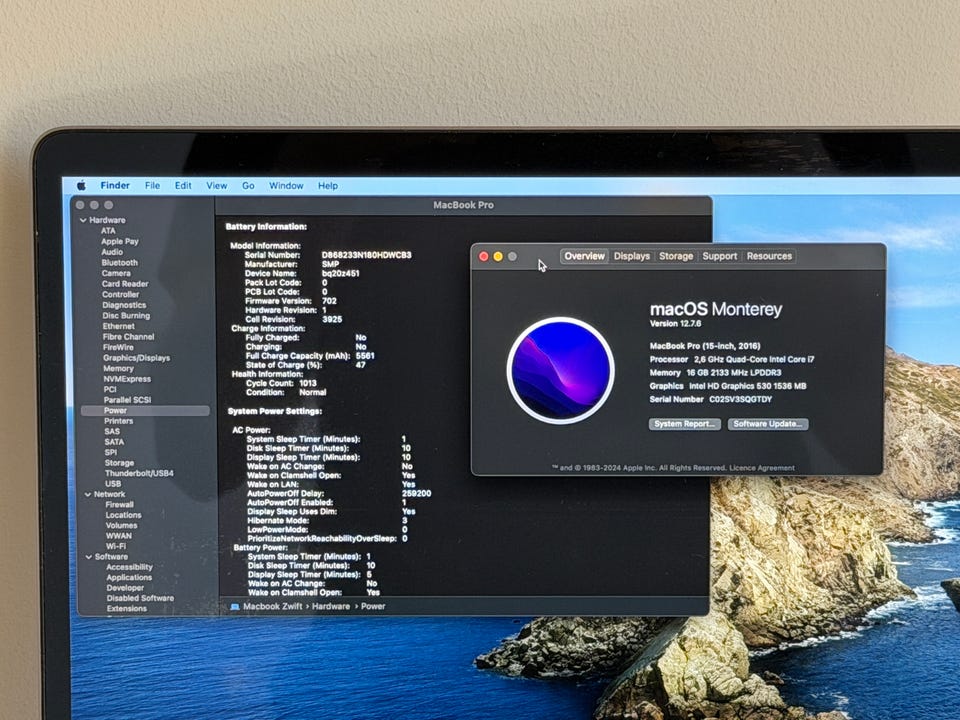The height and width of the screenshot is (720, 960).
Task: Collapse the Network section in sidebar
Action: (x=88, y=495)
